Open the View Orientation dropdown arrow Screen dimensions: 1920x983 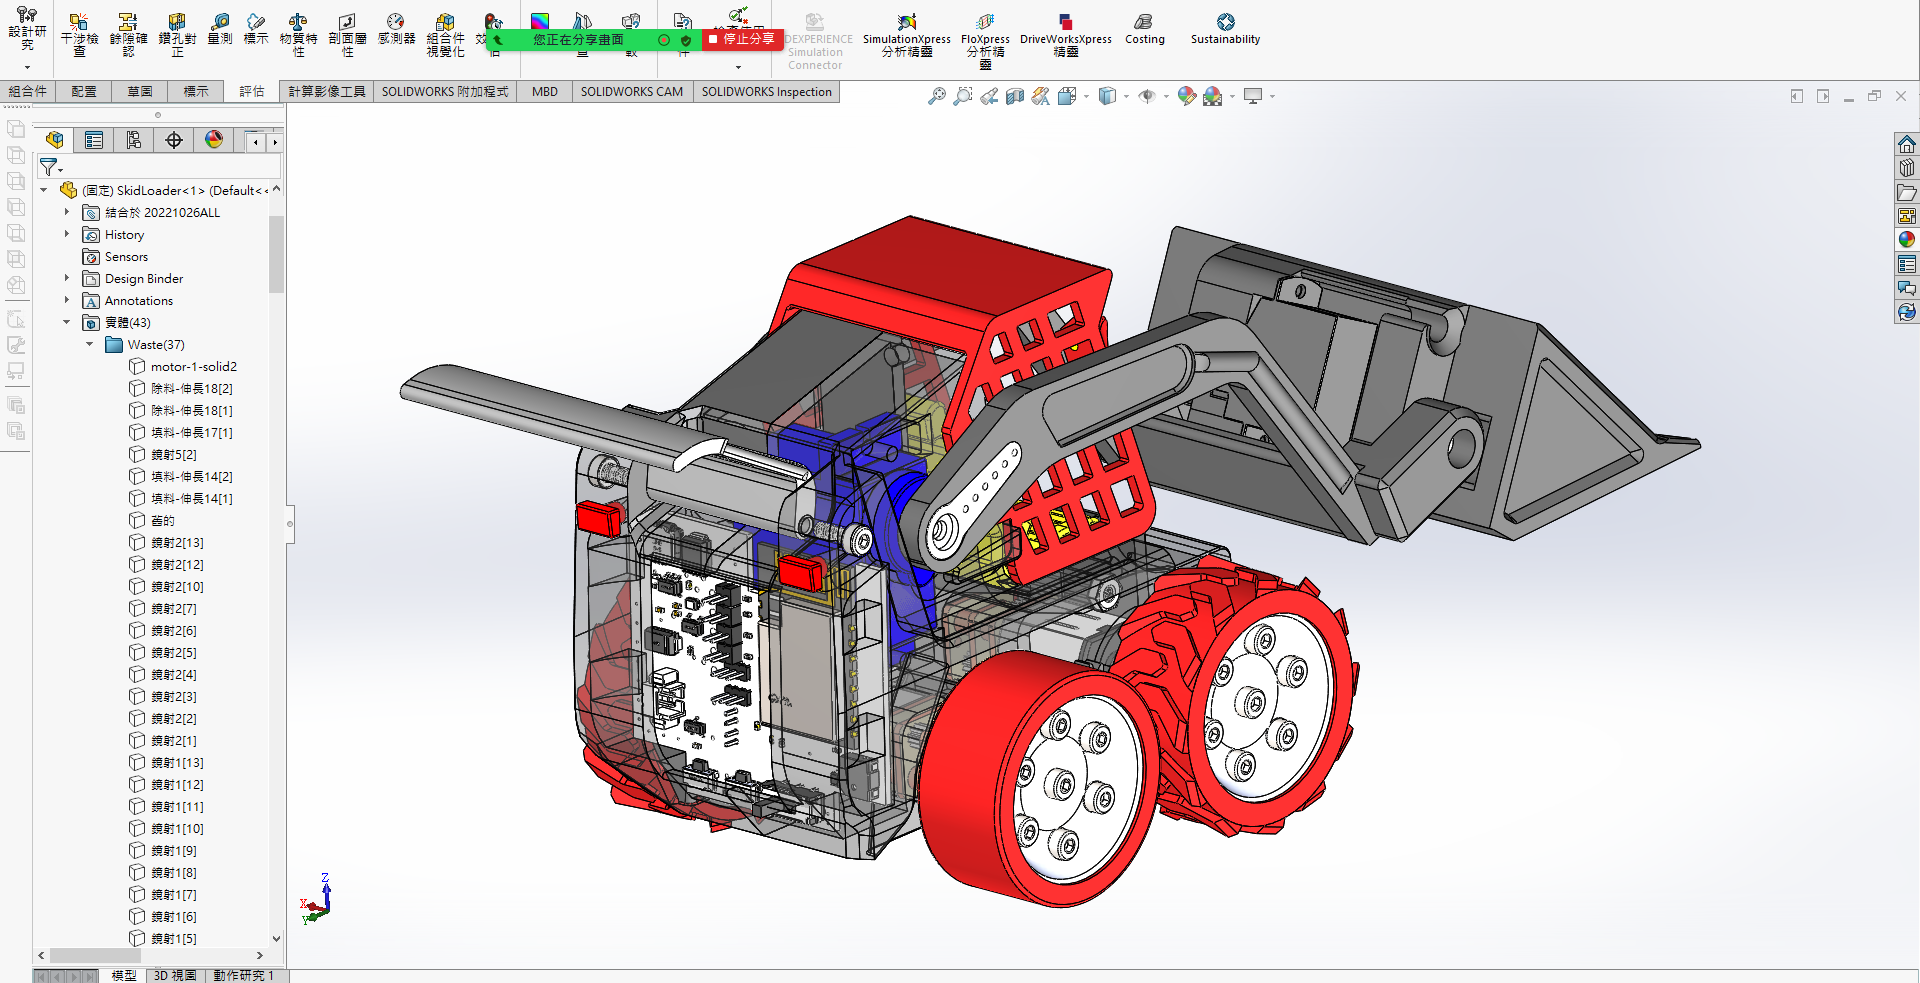[x=1086, y=96]
